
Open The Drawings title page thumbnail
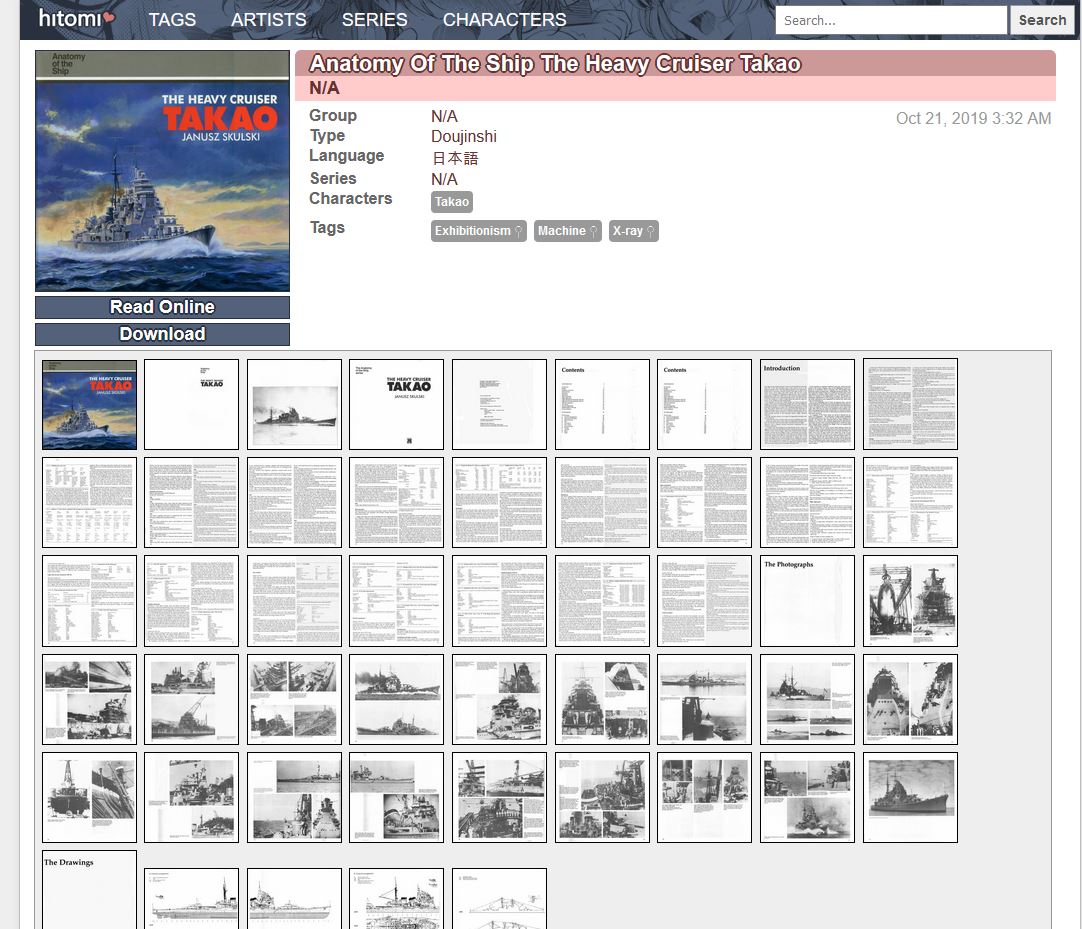click(x=89, y=889)
